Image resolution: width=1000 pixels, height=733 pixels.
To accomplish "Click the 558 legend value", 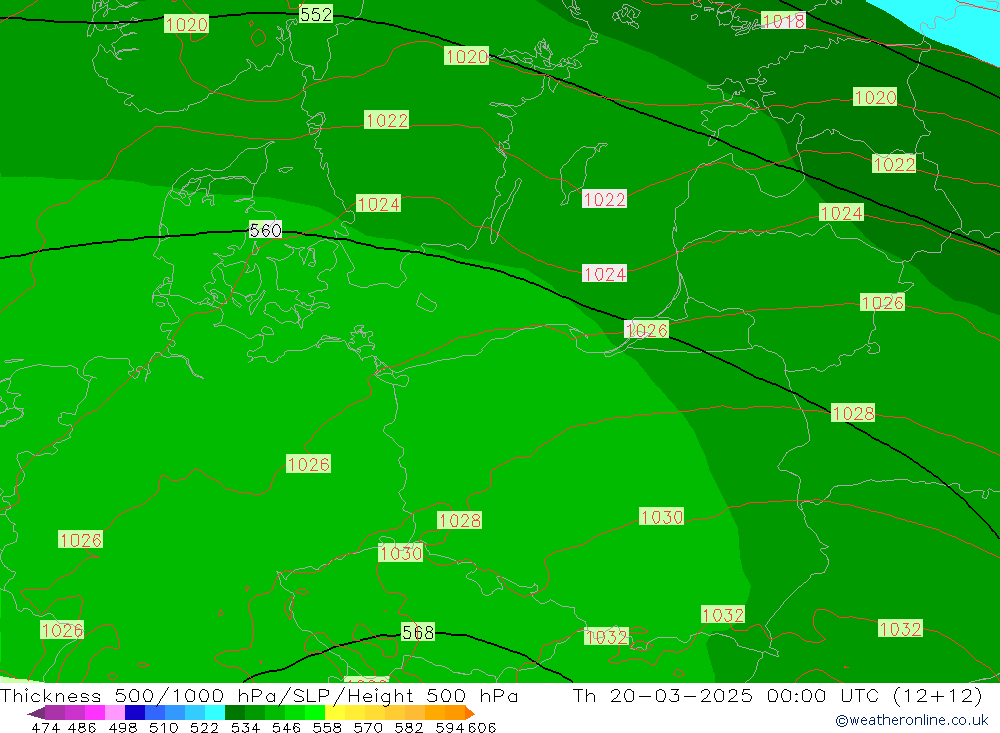I will point(327,727).
